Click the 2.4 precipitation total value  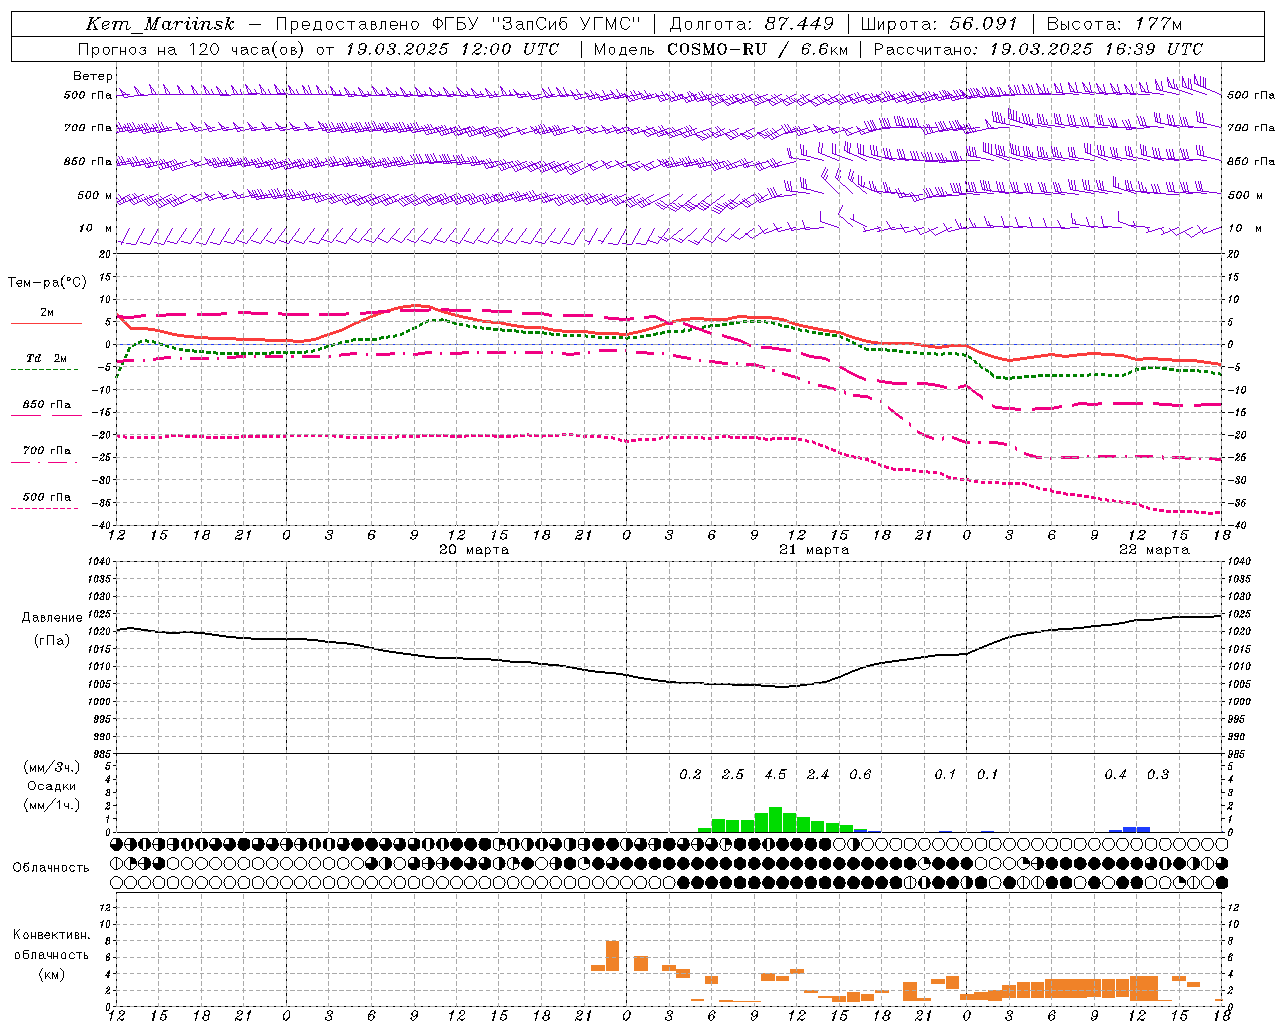(x=818, y=774)
